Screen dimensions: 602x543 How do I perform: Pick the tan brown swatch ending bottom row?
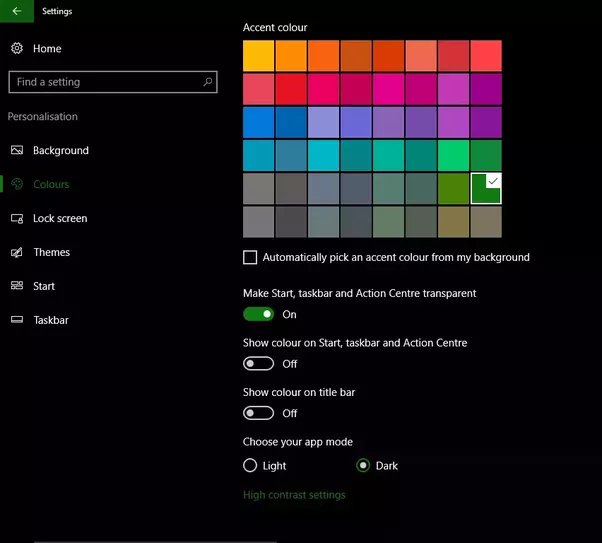tap(486, 222)
